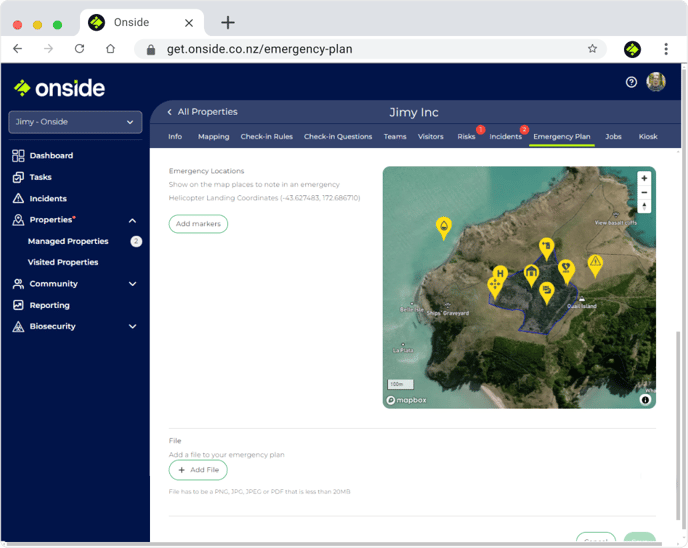This screenshot has height=548, width=688.
Task: Select the water drop map marker
Action: click(444, 227)
